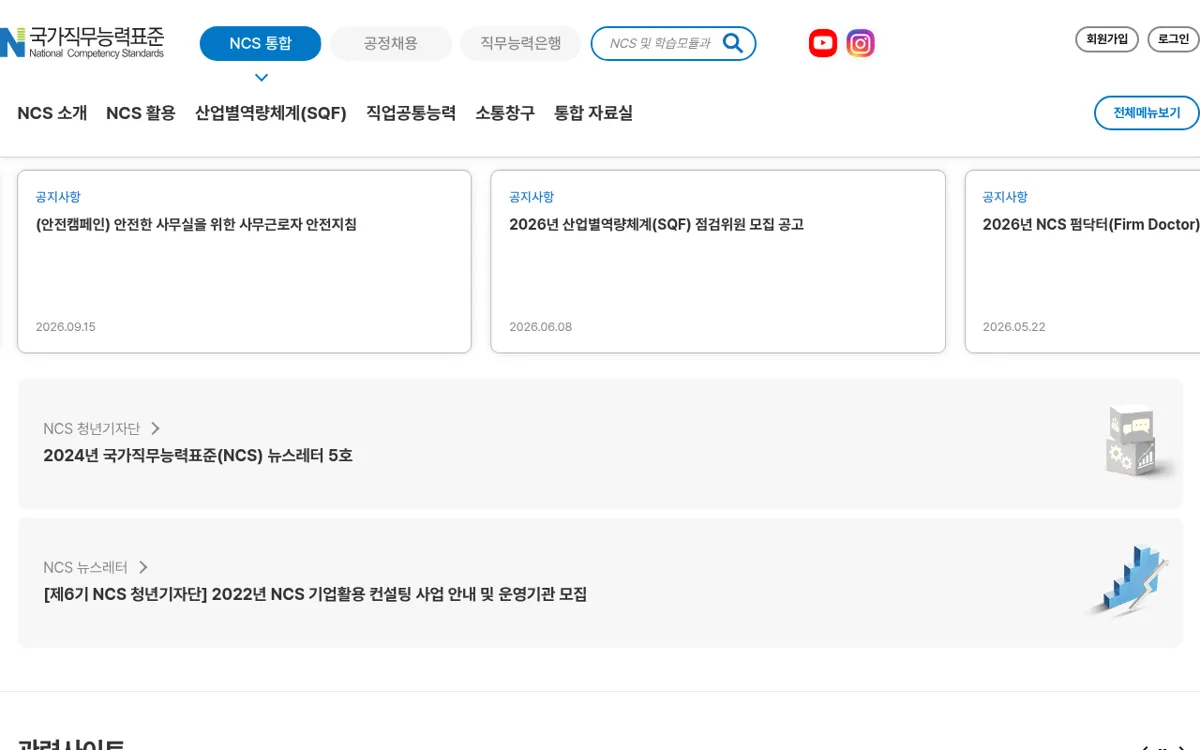Open the 2026년 NCS 펌닥터 notice card
1200x750 pixels.
click(x=1083, y=261)
